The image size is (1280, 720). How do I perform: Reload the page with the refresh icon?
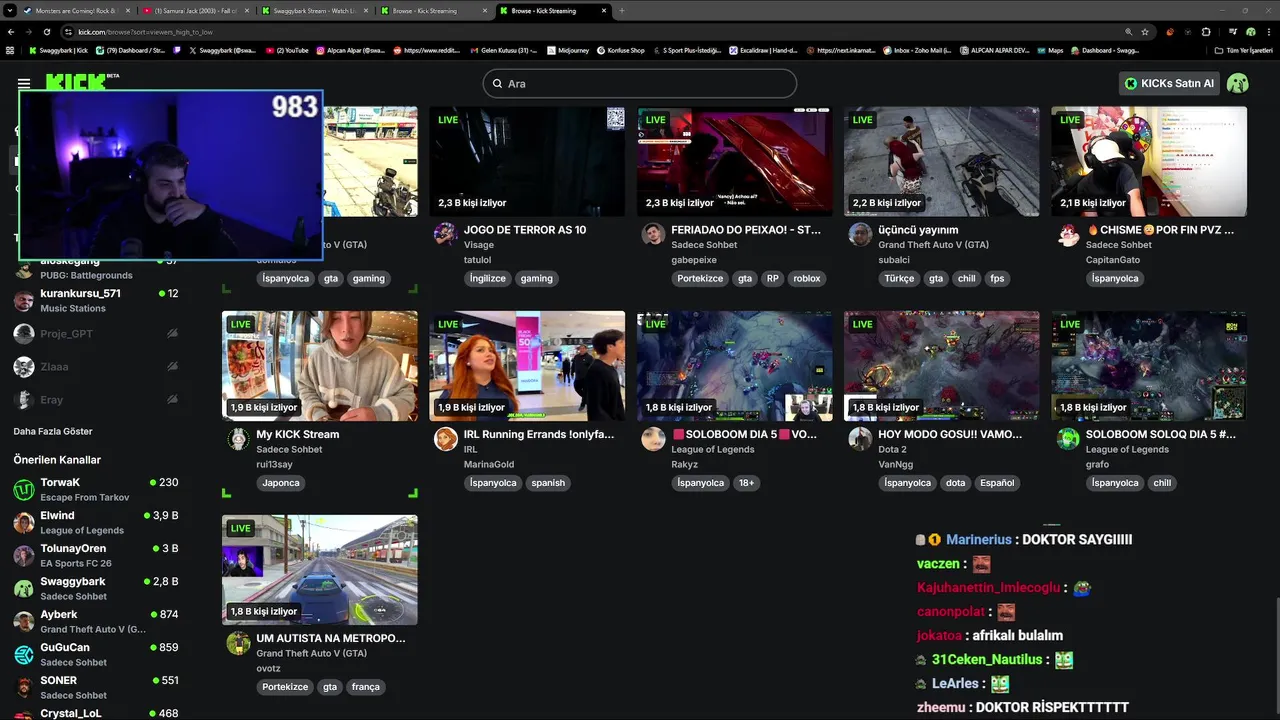tap(46, 31)
